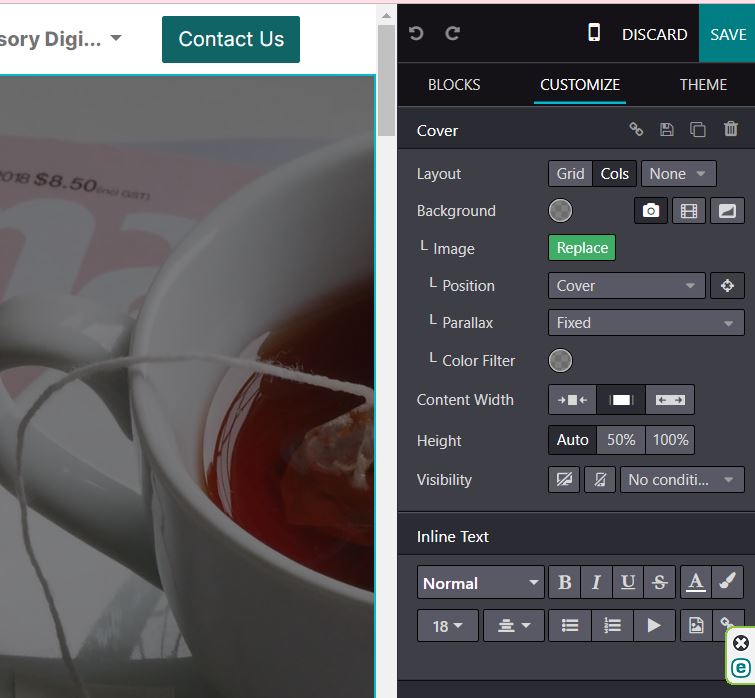This screenshot has width=755, height=698.
Task: Click the redo arrow icon
Action: [x=453, y=34]
